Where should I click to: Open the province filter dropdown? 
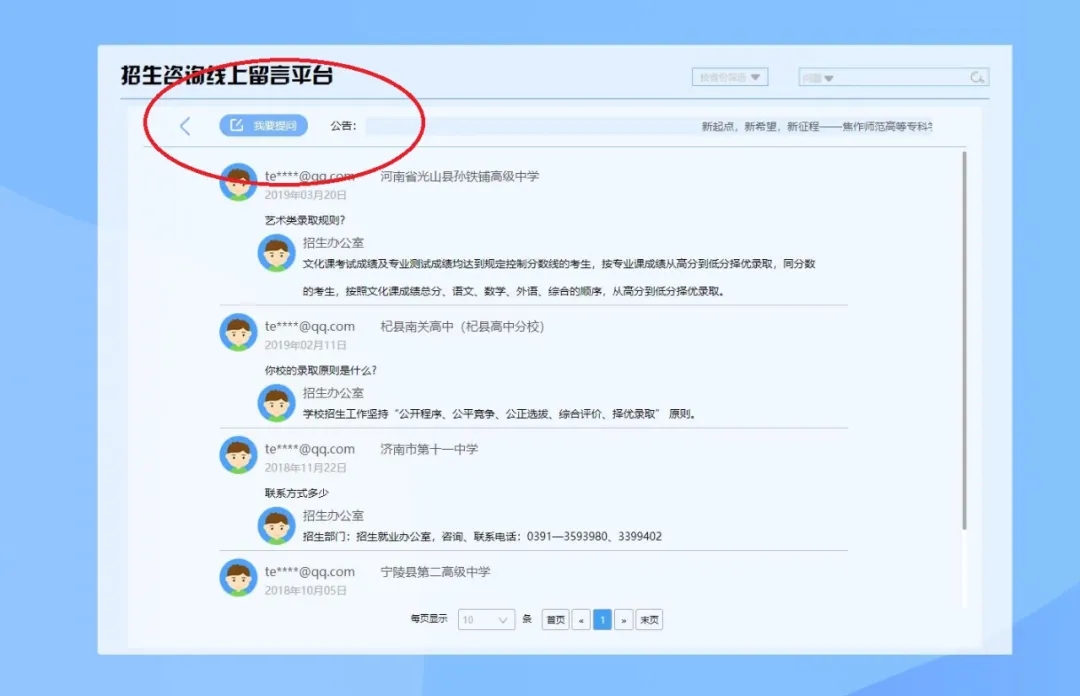coord(729,77)
